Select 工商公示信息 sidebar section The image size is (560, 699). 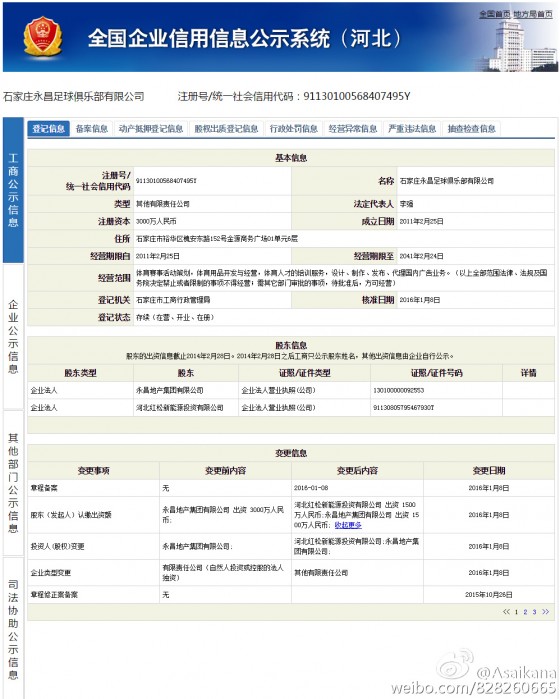pos(13,190)
